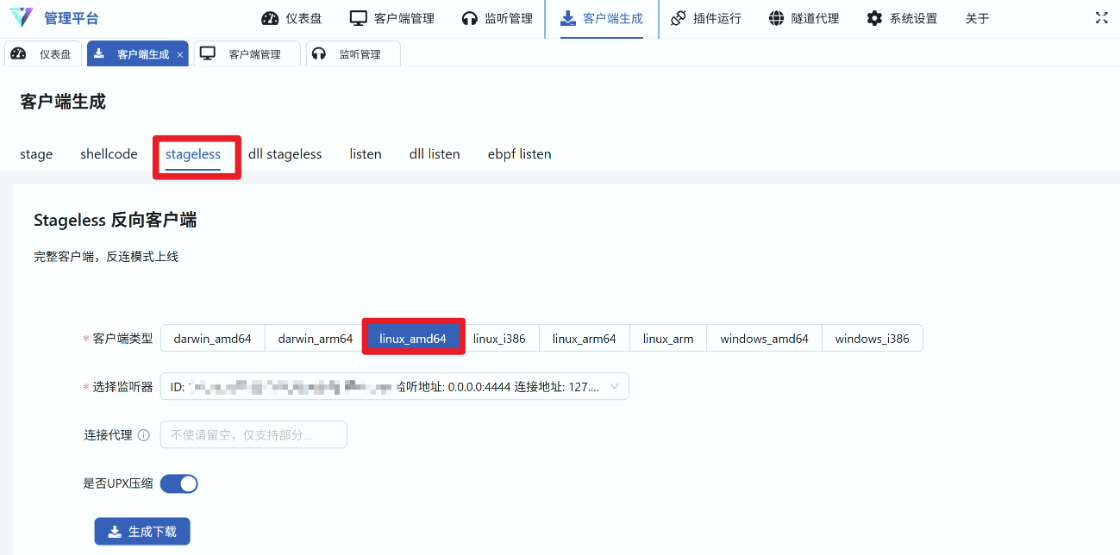
Task: Choose darwin_arm64 client type
Action: coord(315,339)
